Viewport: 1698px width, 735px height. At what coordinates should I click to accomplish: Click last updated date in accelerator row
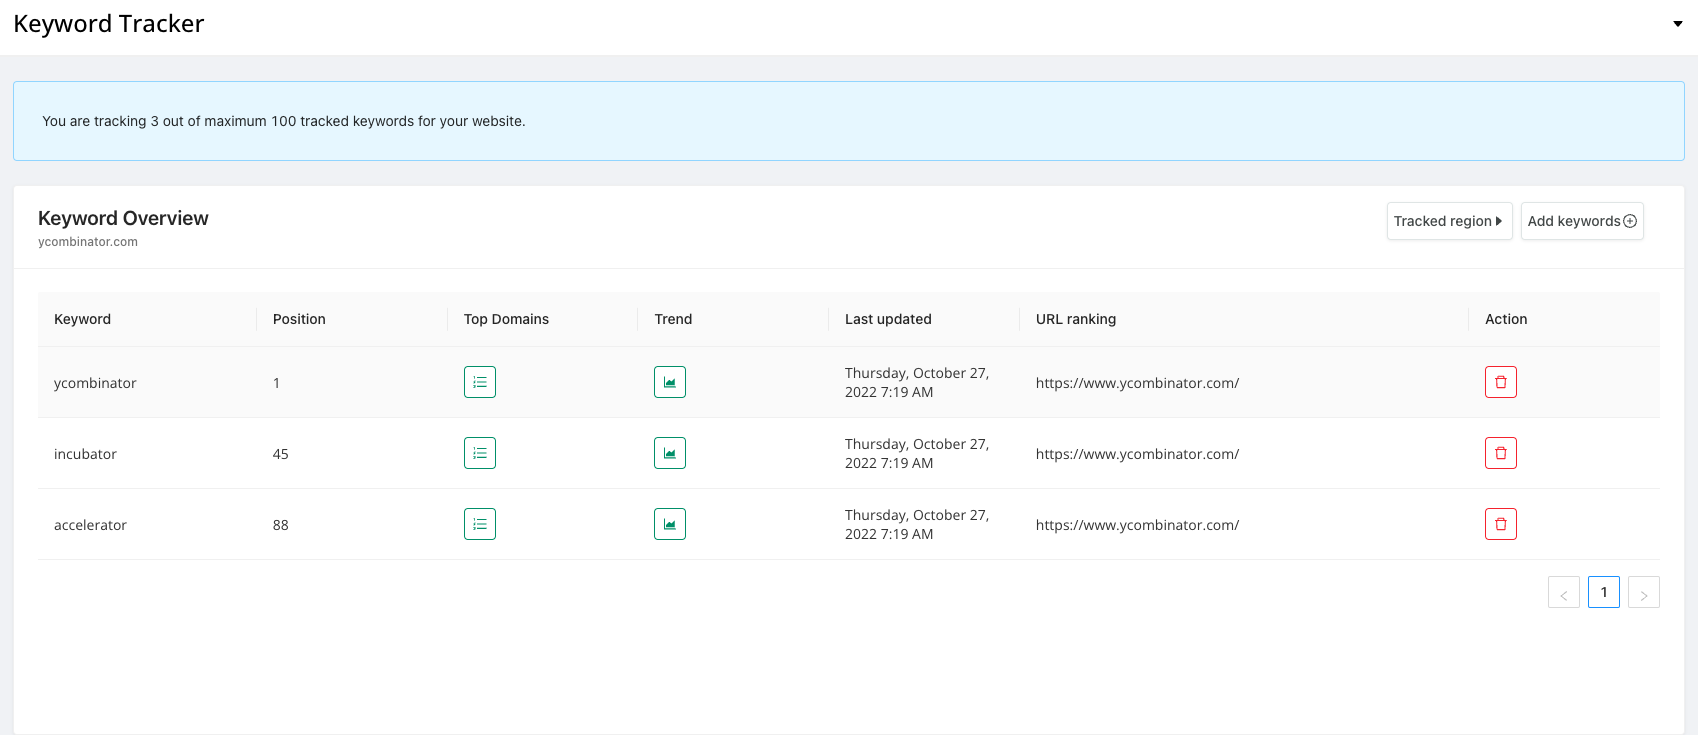[x=917, y=524]
